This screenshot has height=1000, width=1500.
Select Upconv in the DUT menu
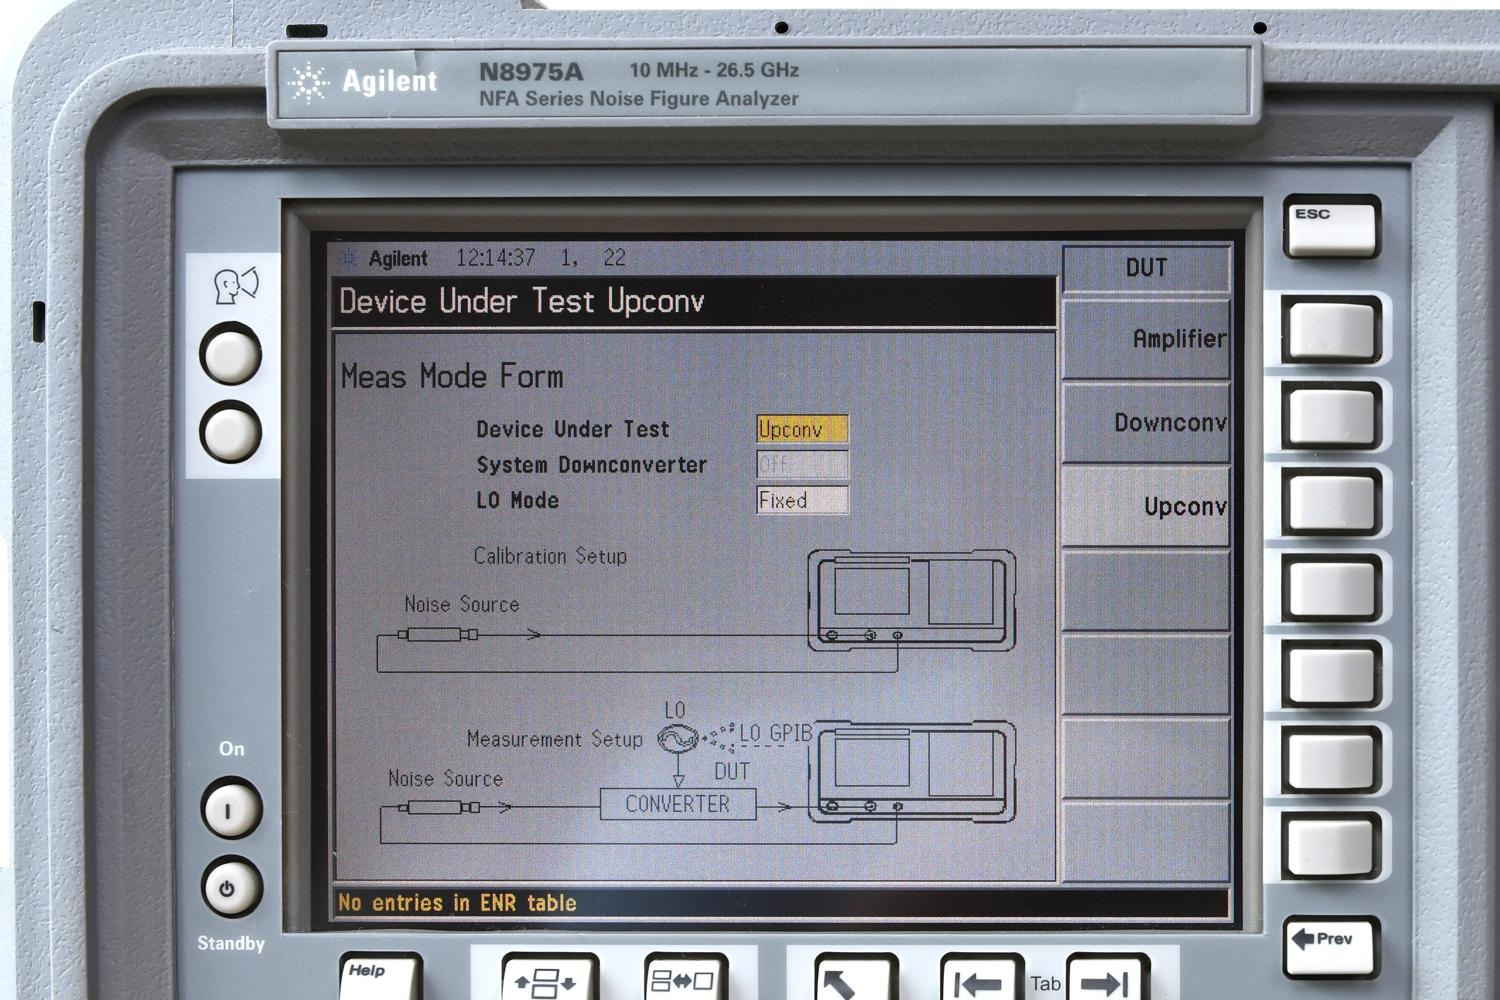coord(1146,506)
